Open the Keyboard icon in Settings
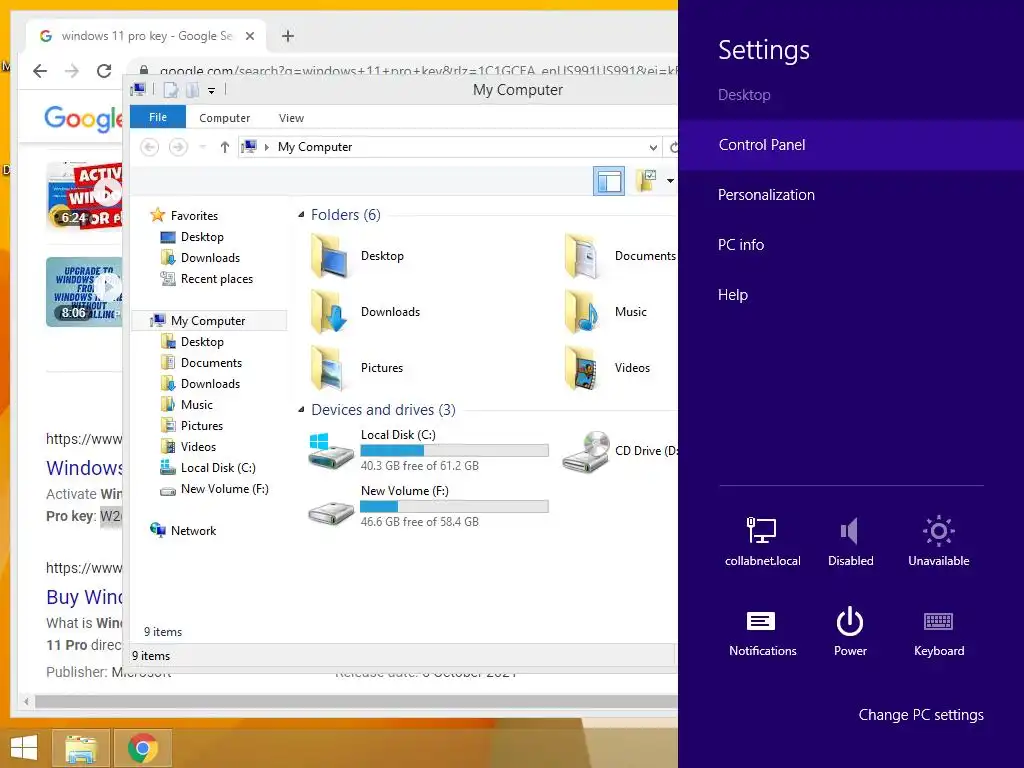The image size is (1024, 768). point(938,632)
